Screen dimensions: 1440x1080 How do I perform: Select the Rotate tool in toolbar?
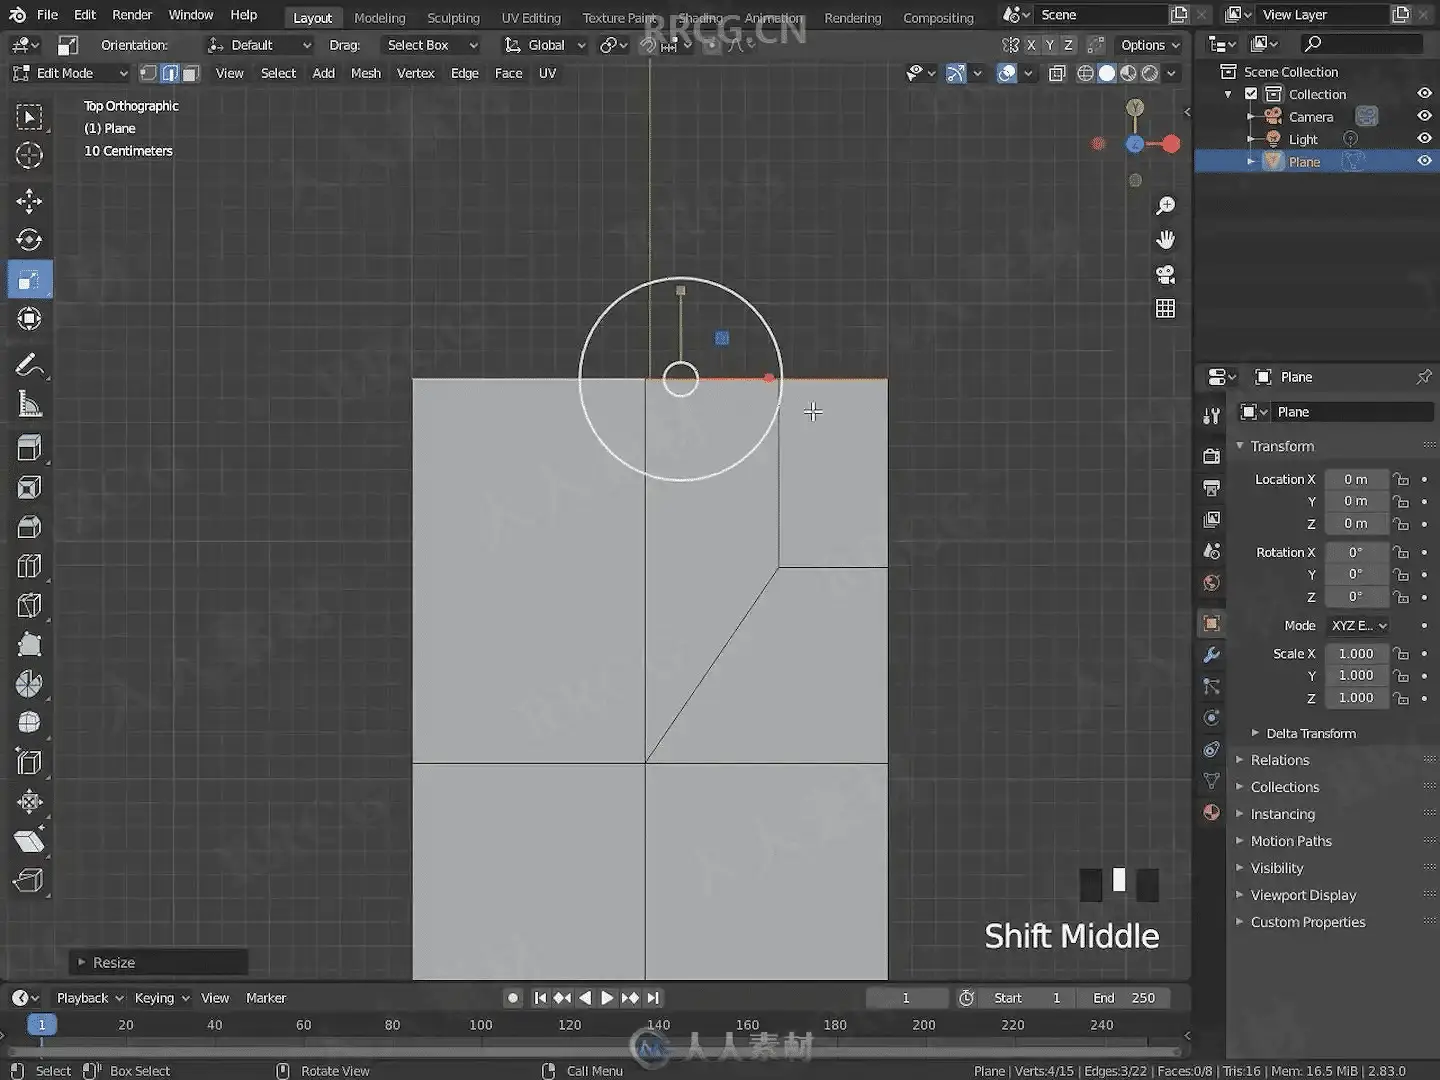pyautogui.click(x=29, y=240)
